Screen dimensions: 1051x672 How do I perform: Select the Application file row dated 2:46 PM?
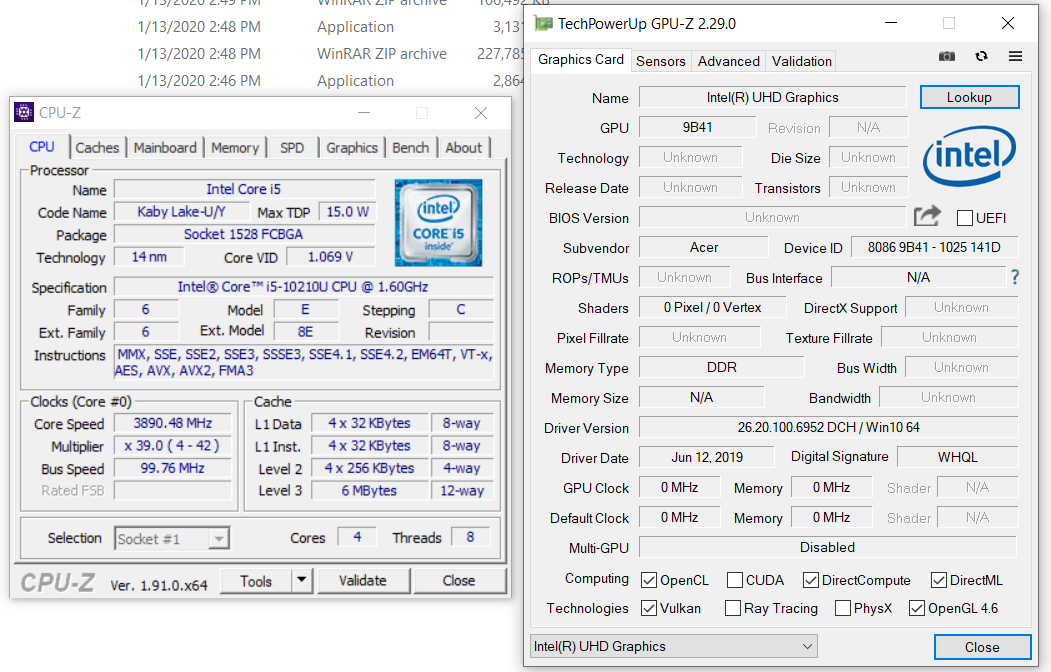pos(329,80)
